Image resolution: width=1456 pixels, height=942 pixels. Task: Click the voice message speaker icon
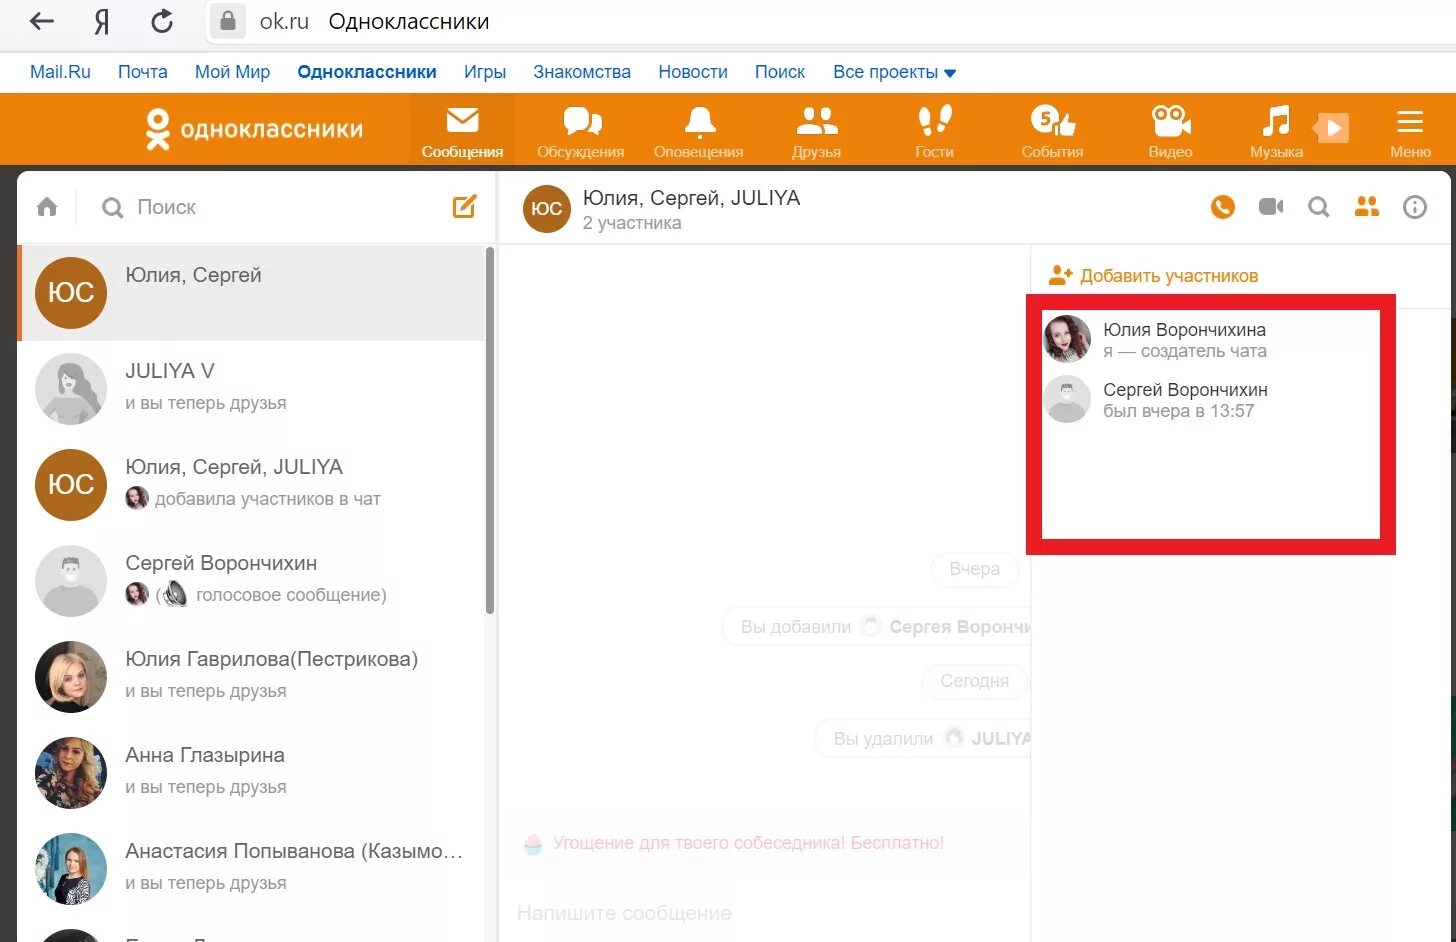pos(175,595)
